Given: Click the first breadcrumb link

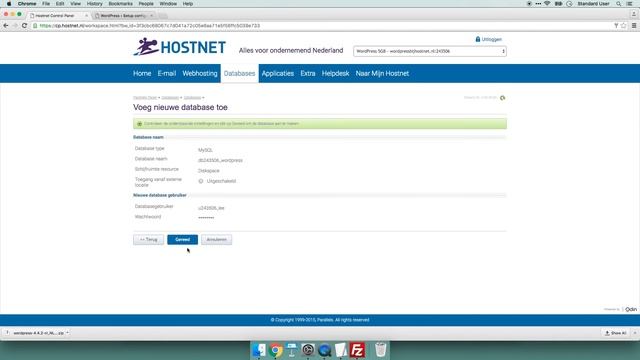Looking at the screenshot, I should pos(145,98).
